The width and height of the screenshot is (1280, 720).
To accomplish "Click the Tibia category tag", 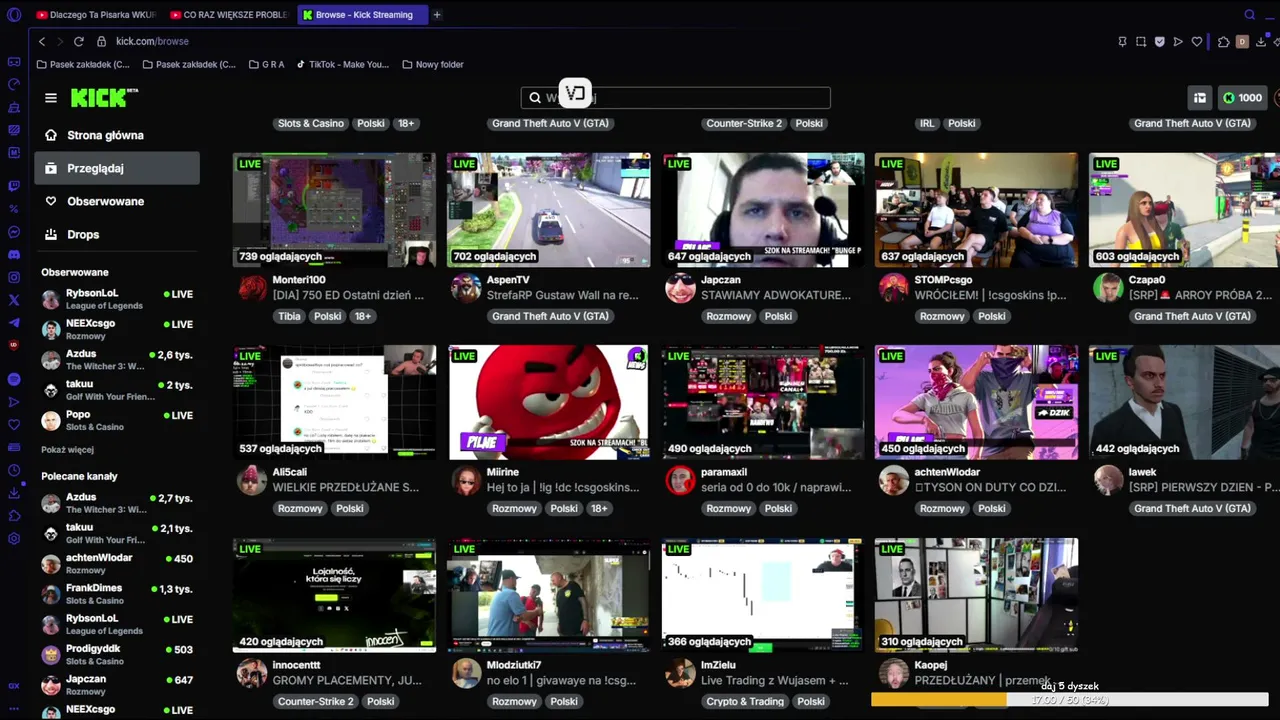I will pos(289,316).
